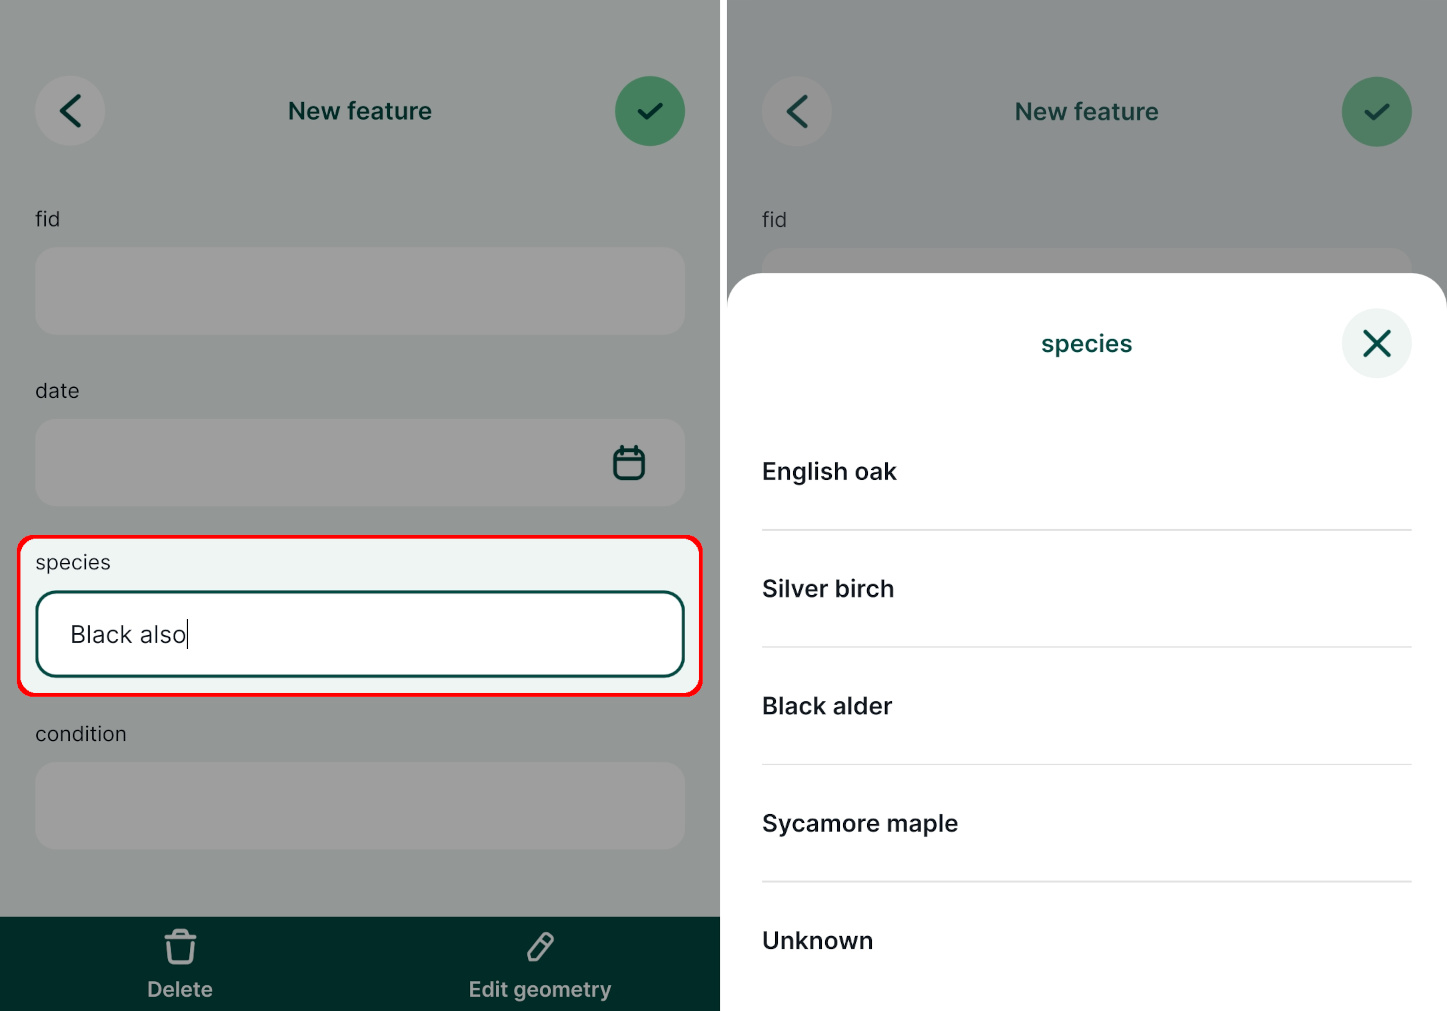Click the condition input field
The image size is (1447, 1011).
tap(360, 806)
